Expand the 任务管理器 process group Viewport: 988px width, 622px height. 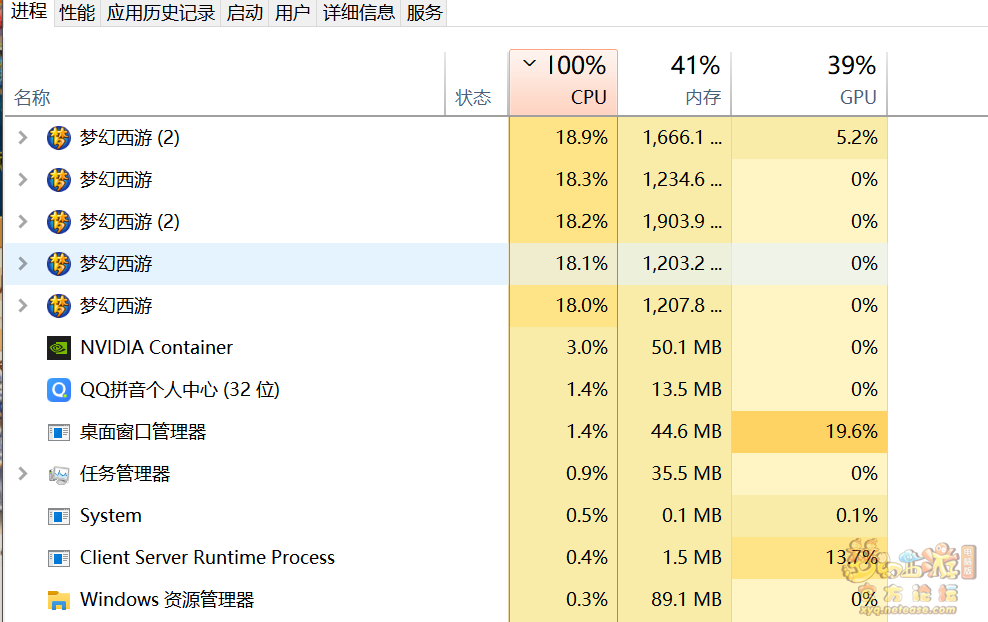coord(23,474)
